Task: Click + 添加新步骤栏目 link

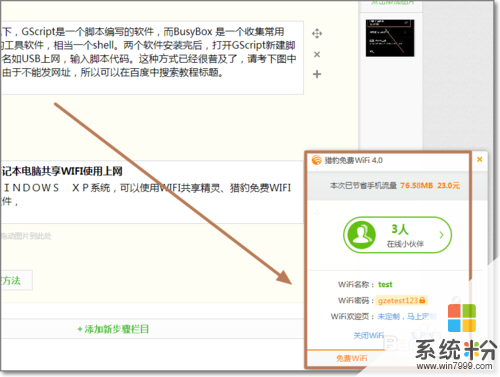Action: pos(113,329)
